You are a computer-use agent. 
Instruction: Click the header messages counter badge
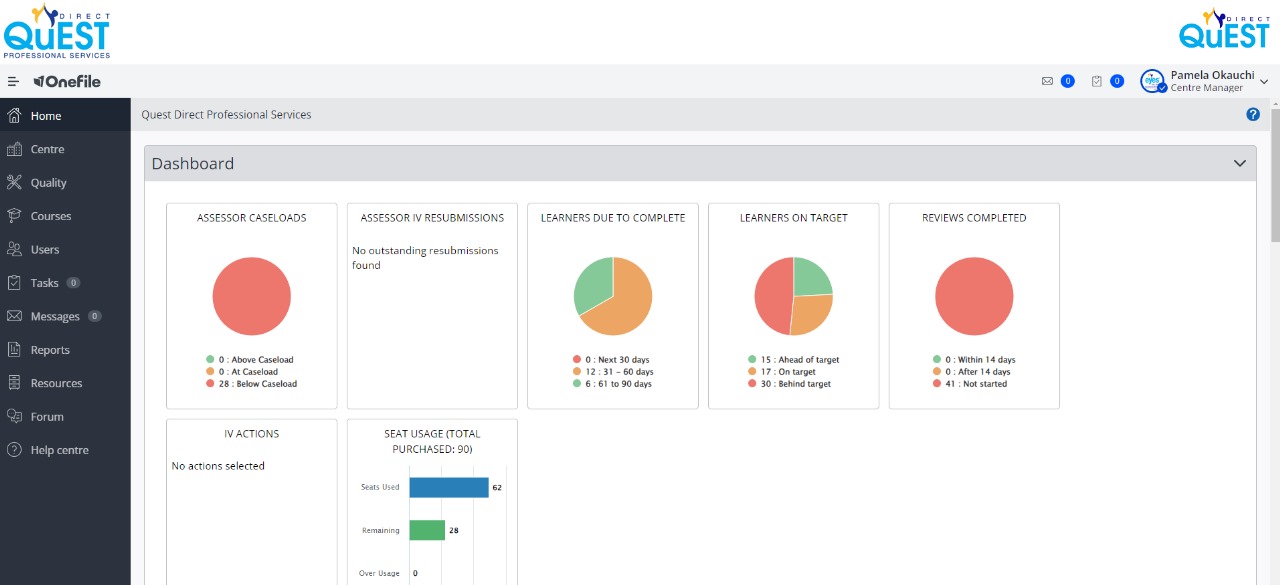click(1068, 81)
